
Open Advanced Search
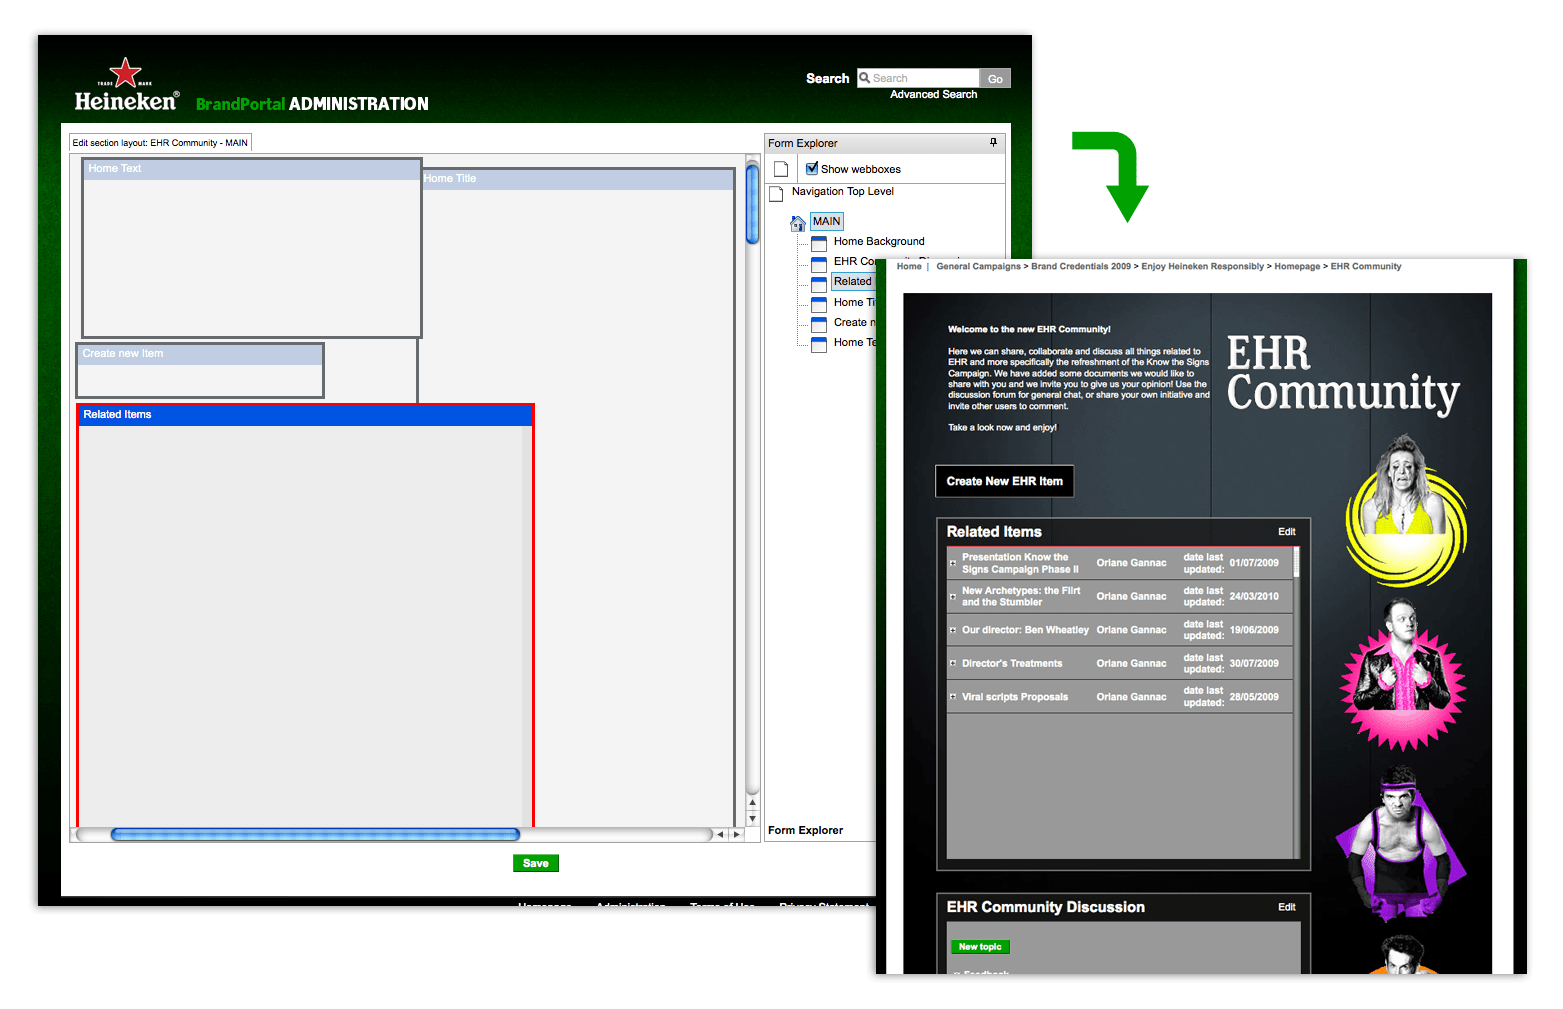point(932,94)
